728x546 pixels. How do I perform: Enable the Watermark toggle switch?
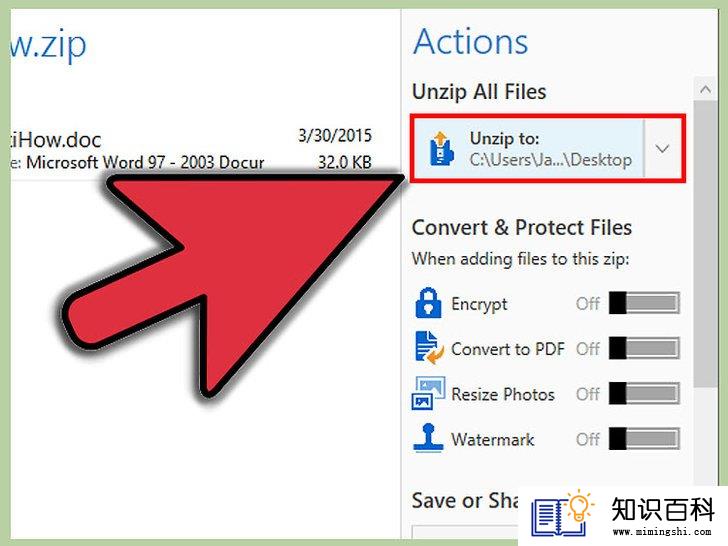(644, 438)
